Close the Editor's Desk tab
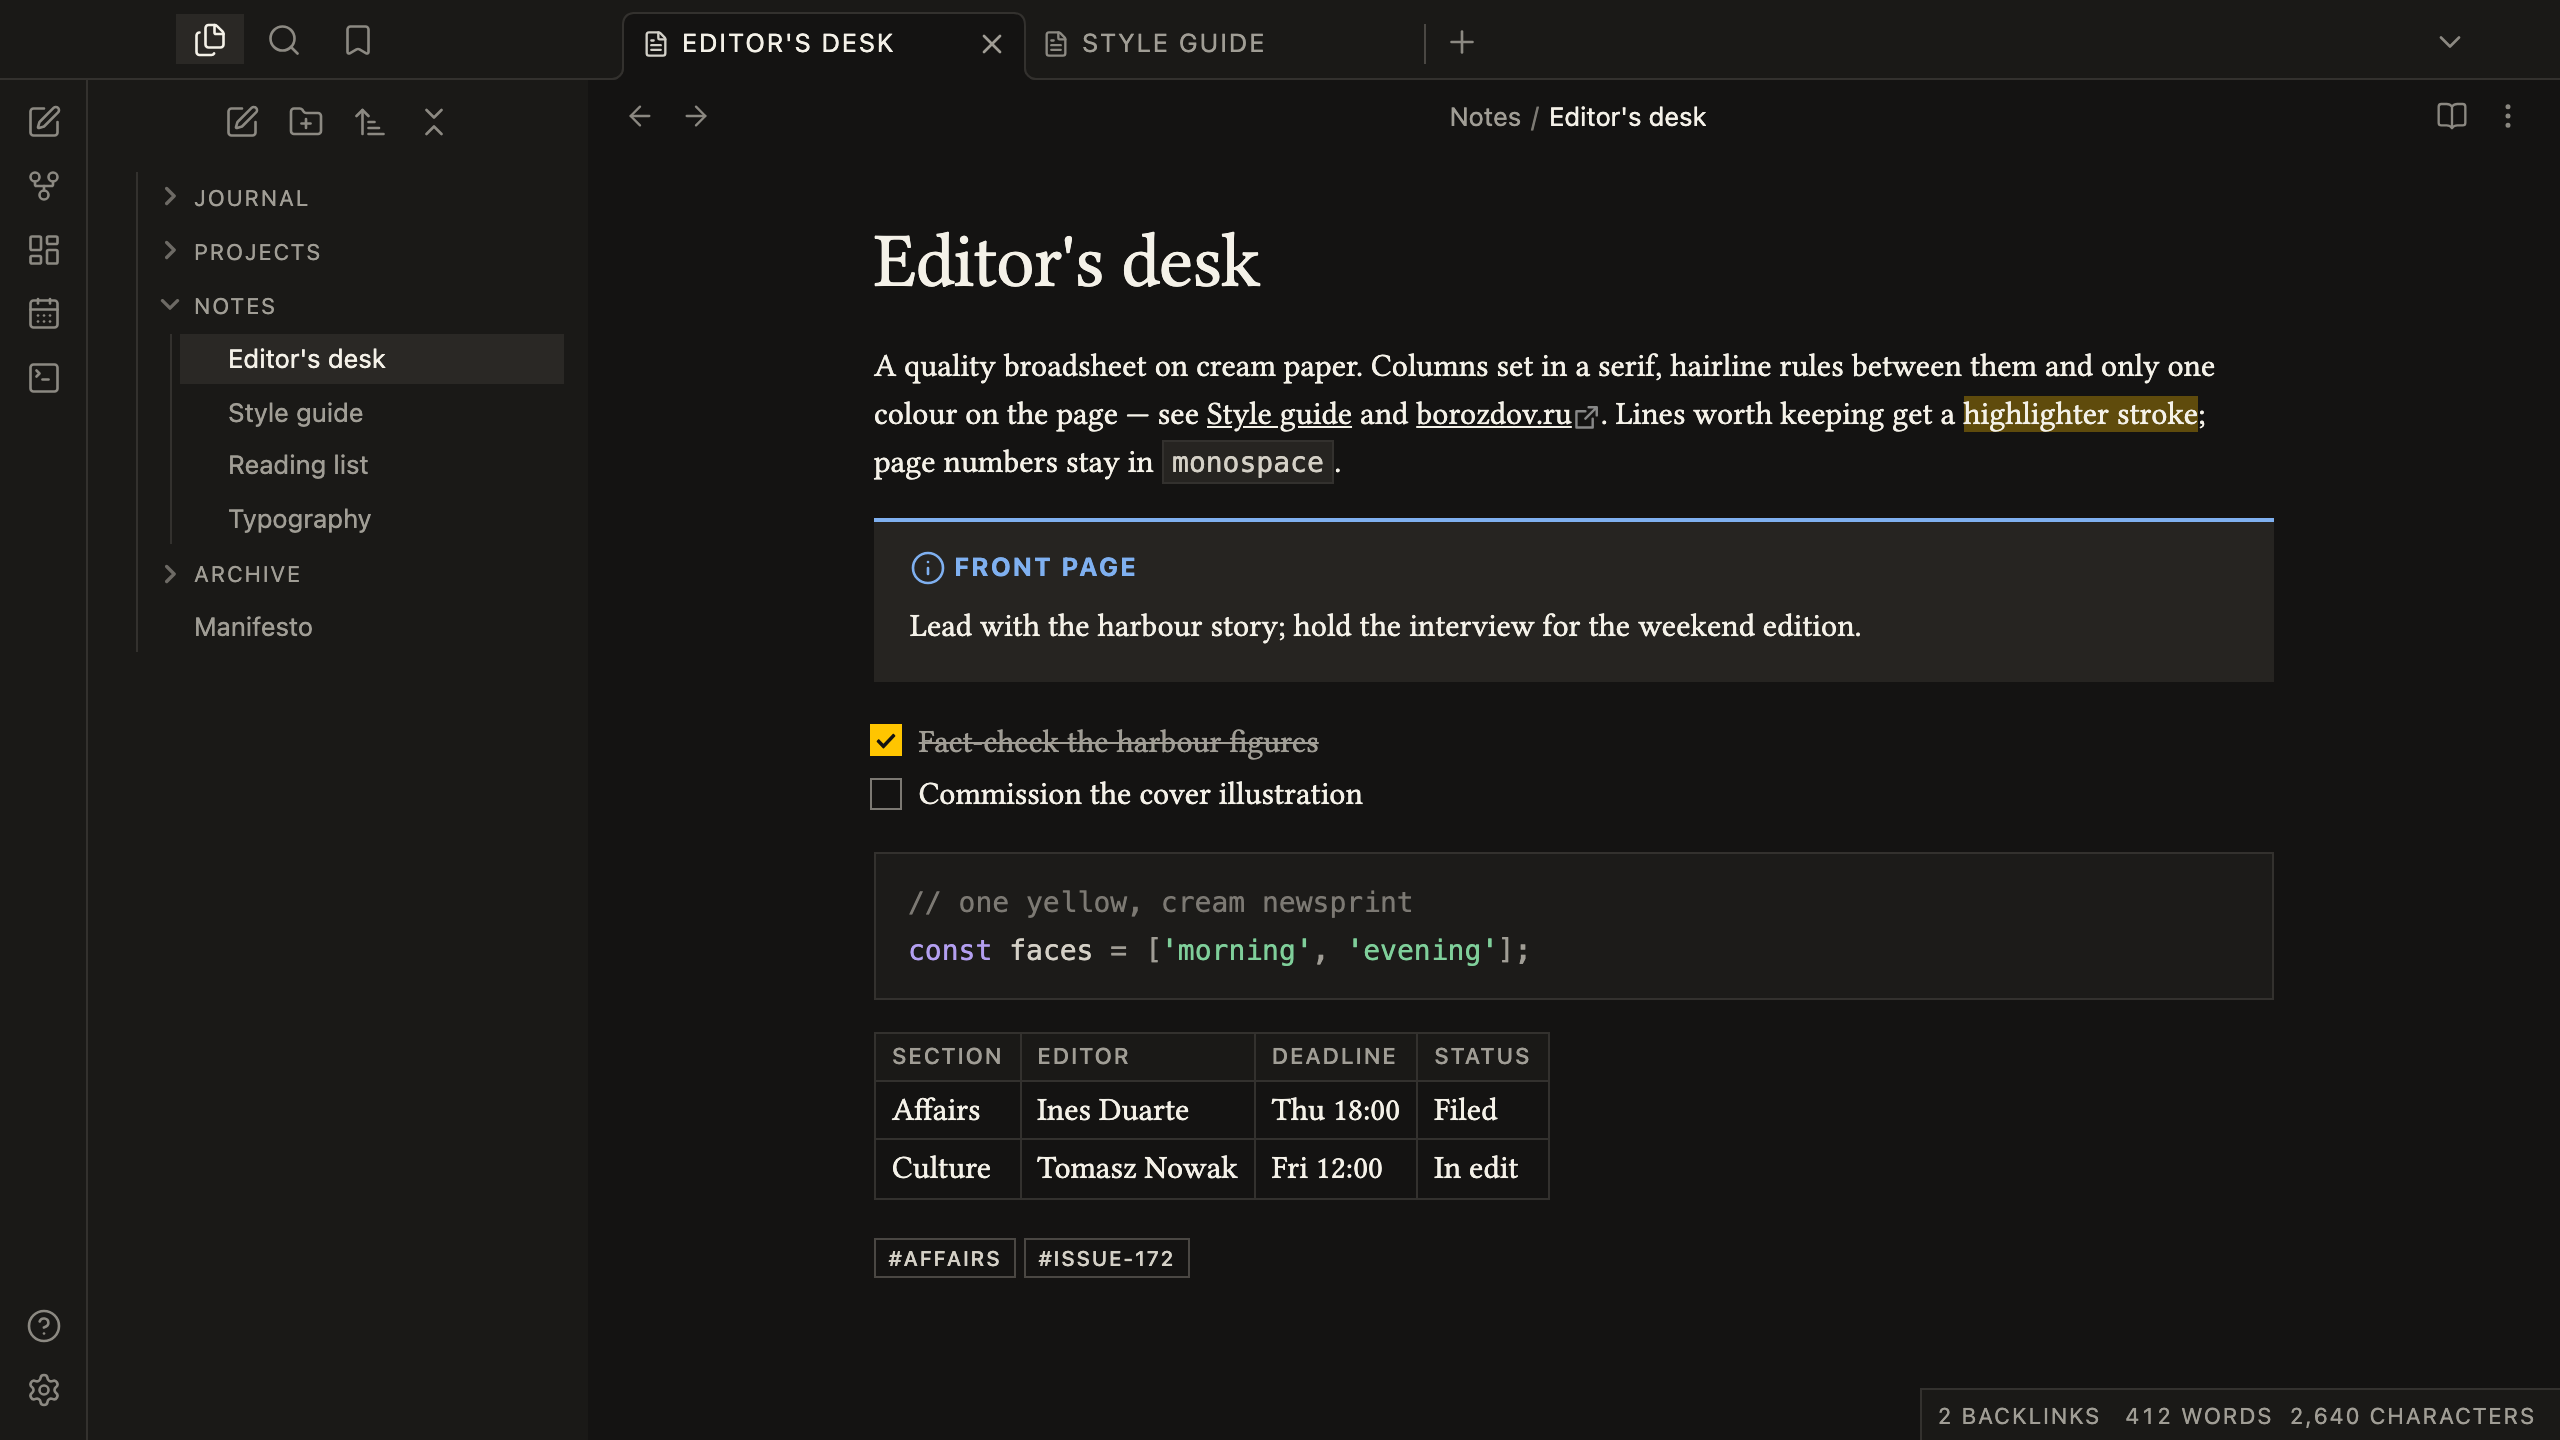 [992, 44]
